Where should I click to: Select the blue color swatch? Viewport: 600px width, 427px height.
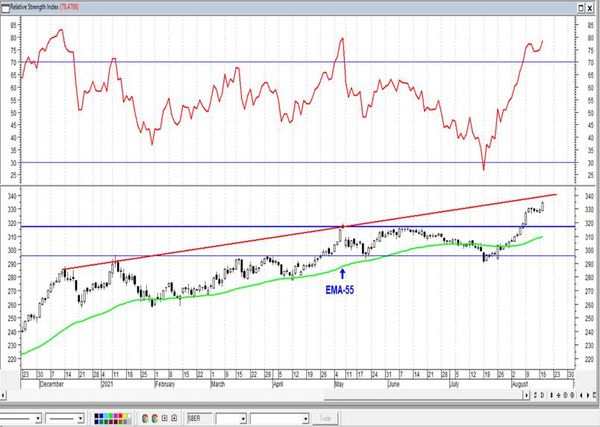tap(101, 416)
